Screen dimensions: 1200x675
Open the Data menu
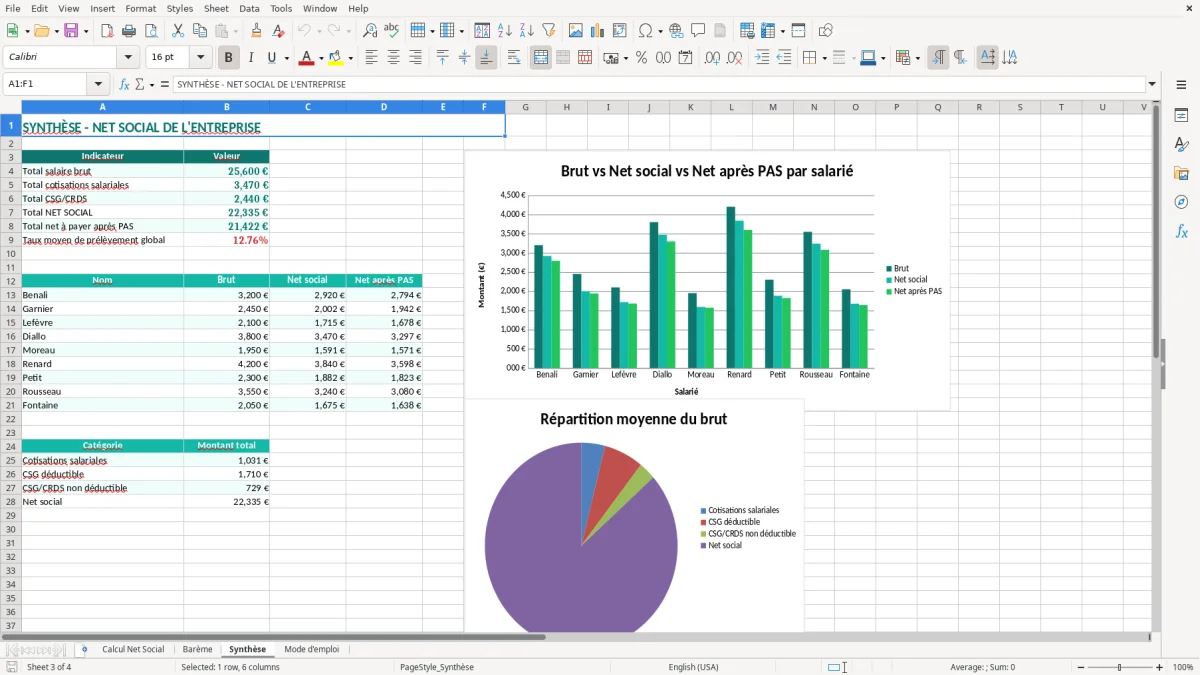click(249, 8)
